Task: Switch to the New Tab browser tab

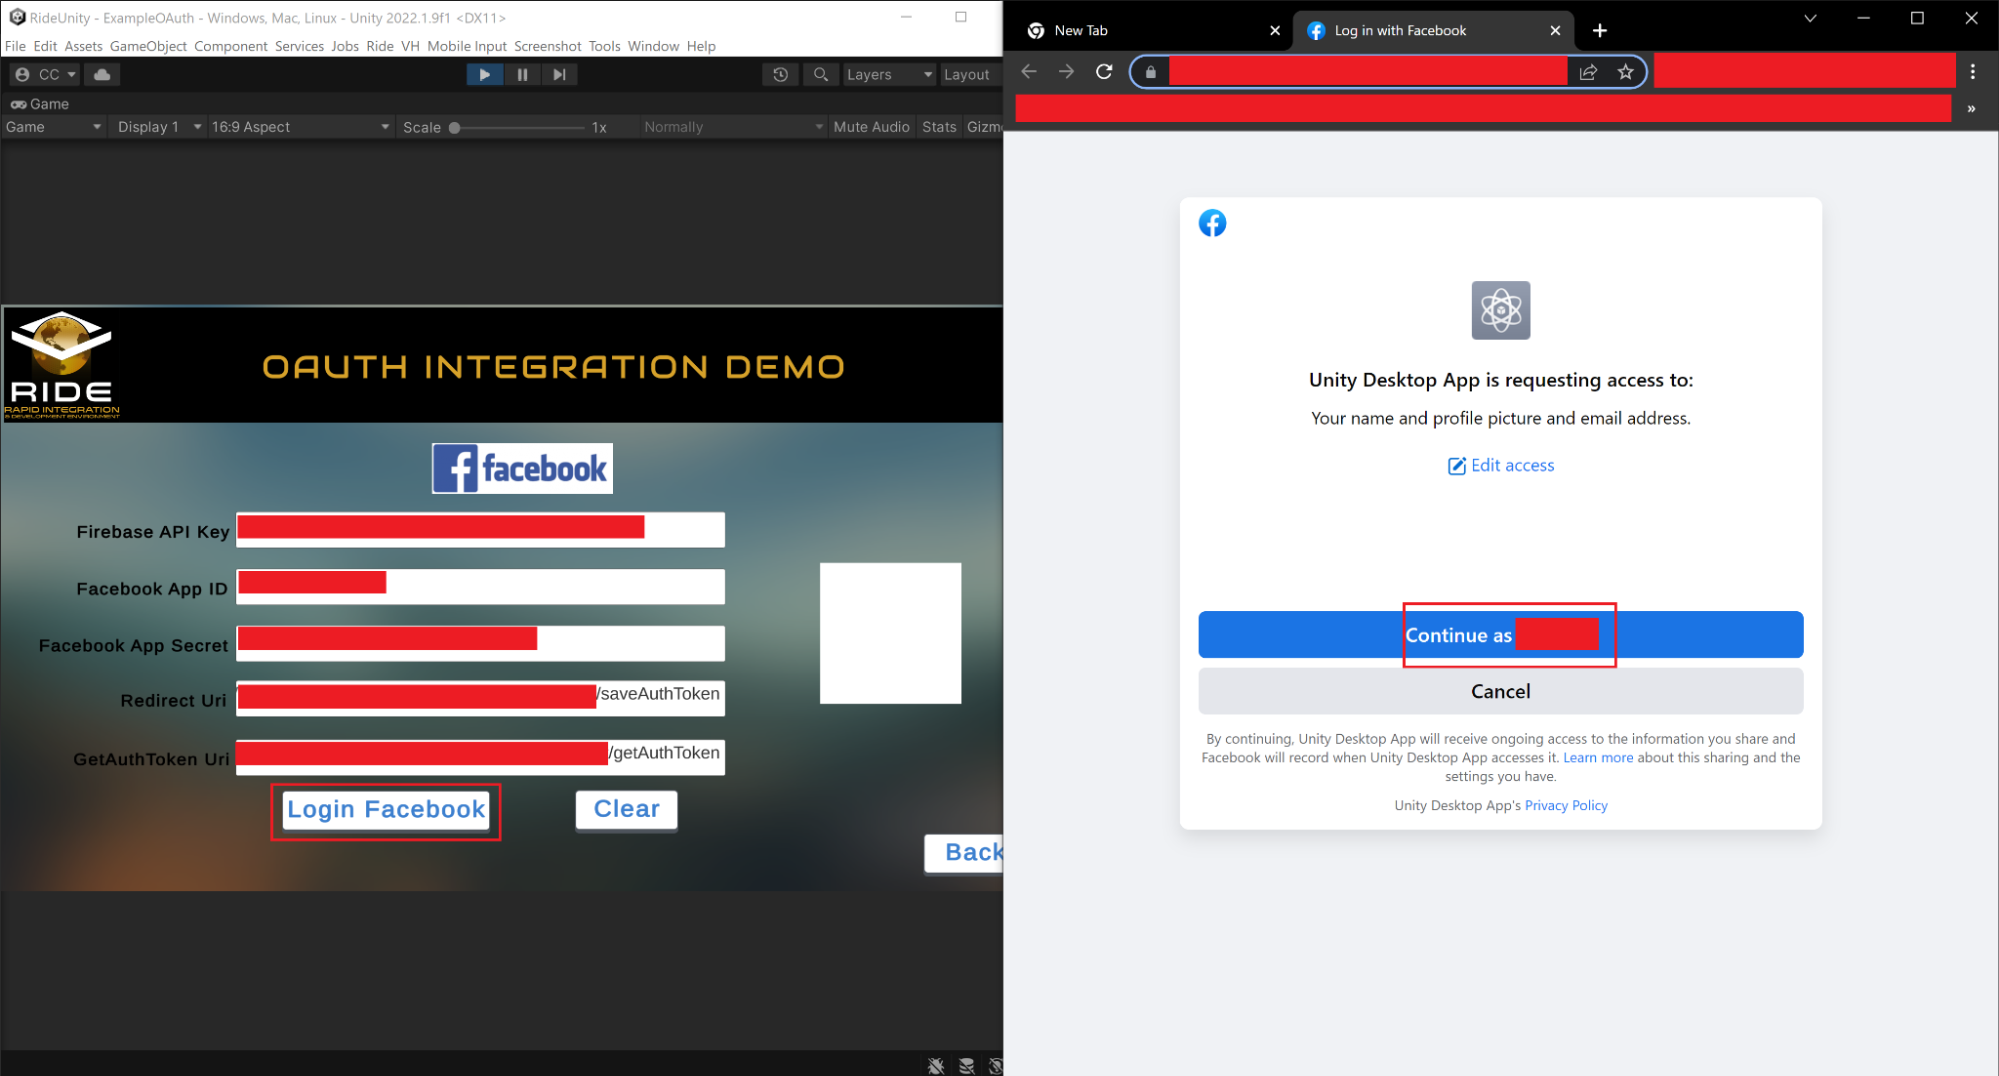Action: 1150,31
